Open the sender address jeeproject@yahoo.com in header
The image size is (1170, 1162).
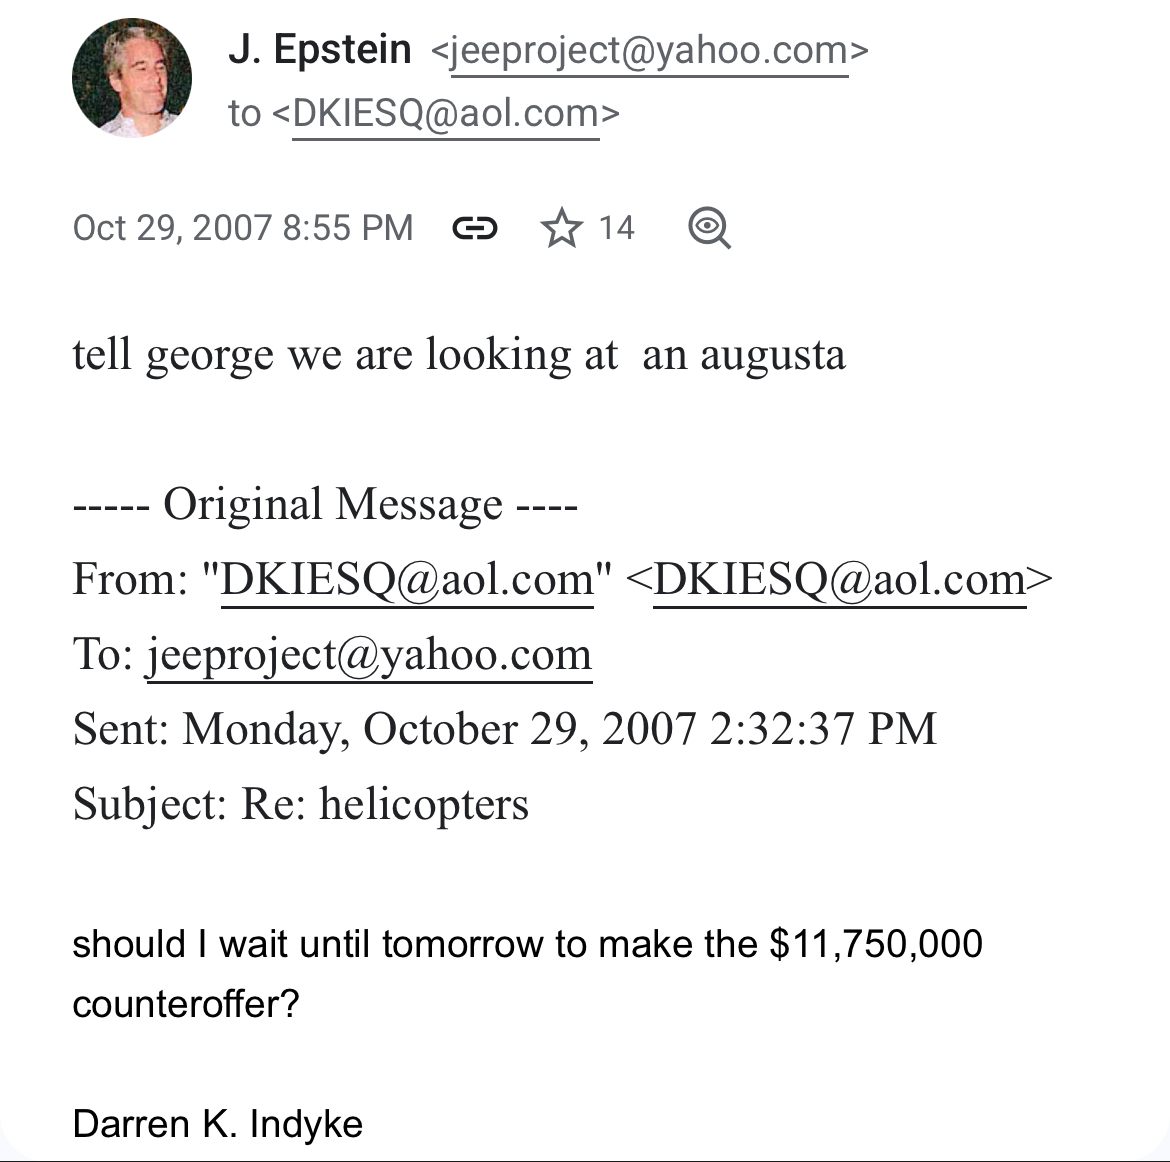tap(649, 50)
